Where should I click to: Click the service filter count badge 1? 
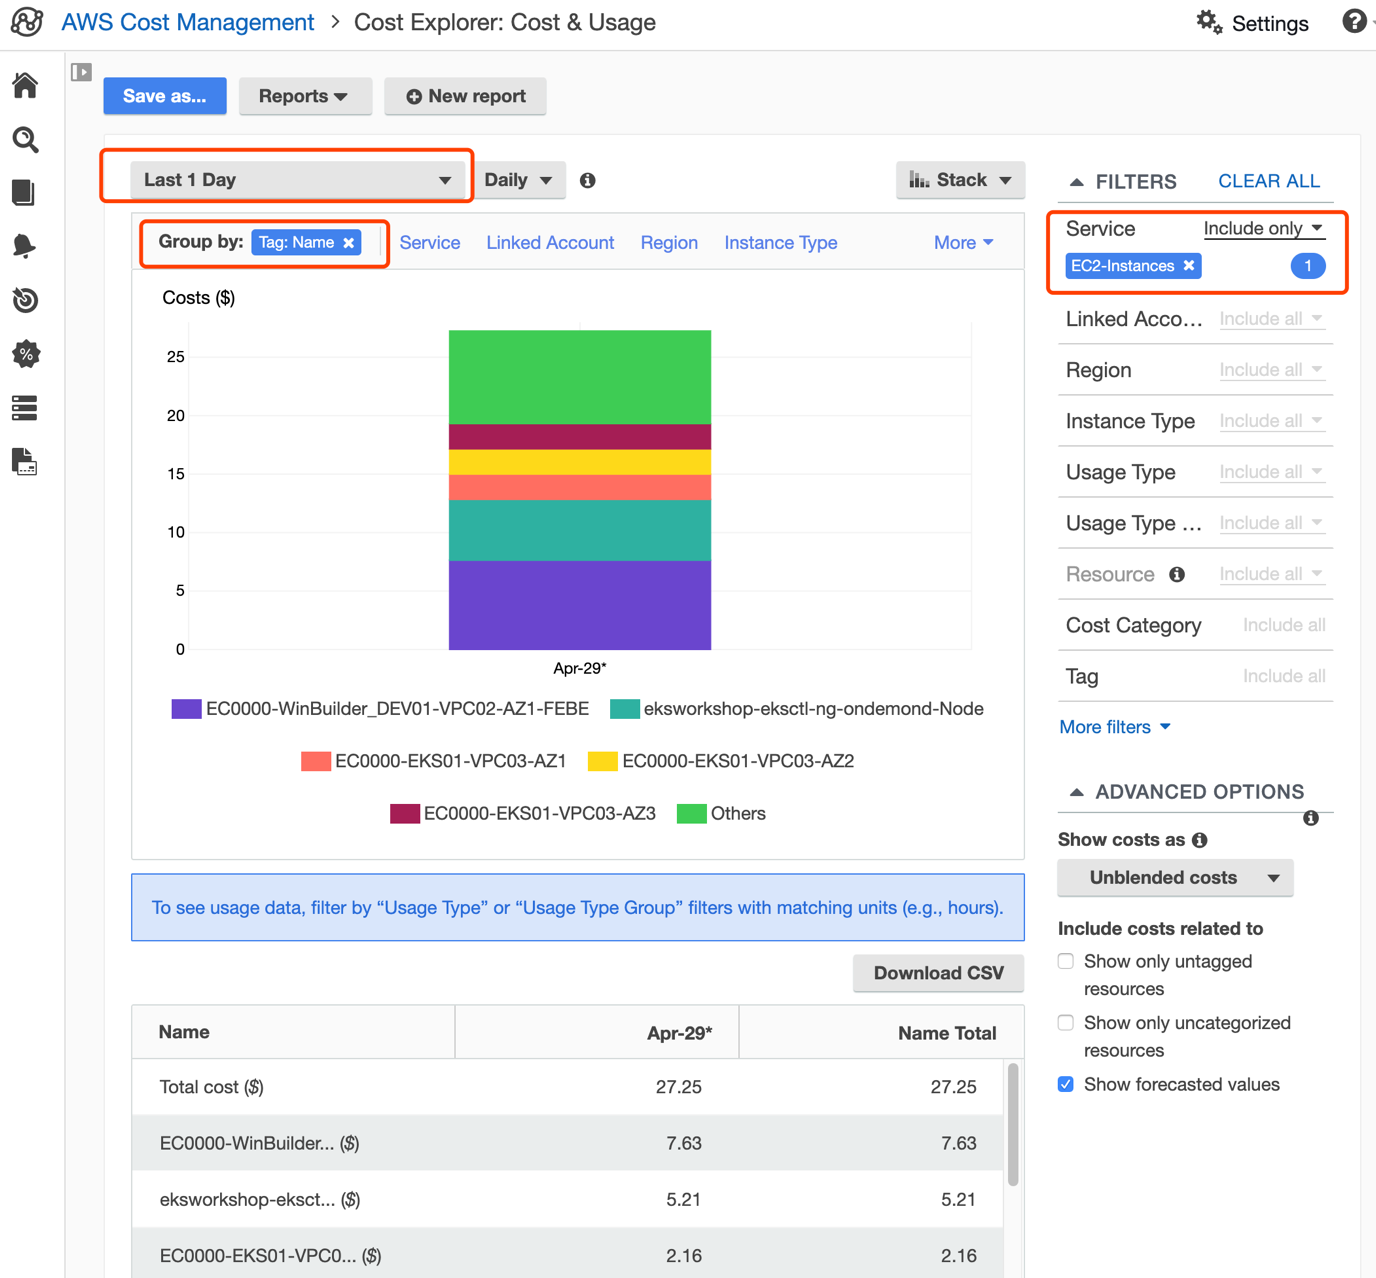[x=1308, y=266]
